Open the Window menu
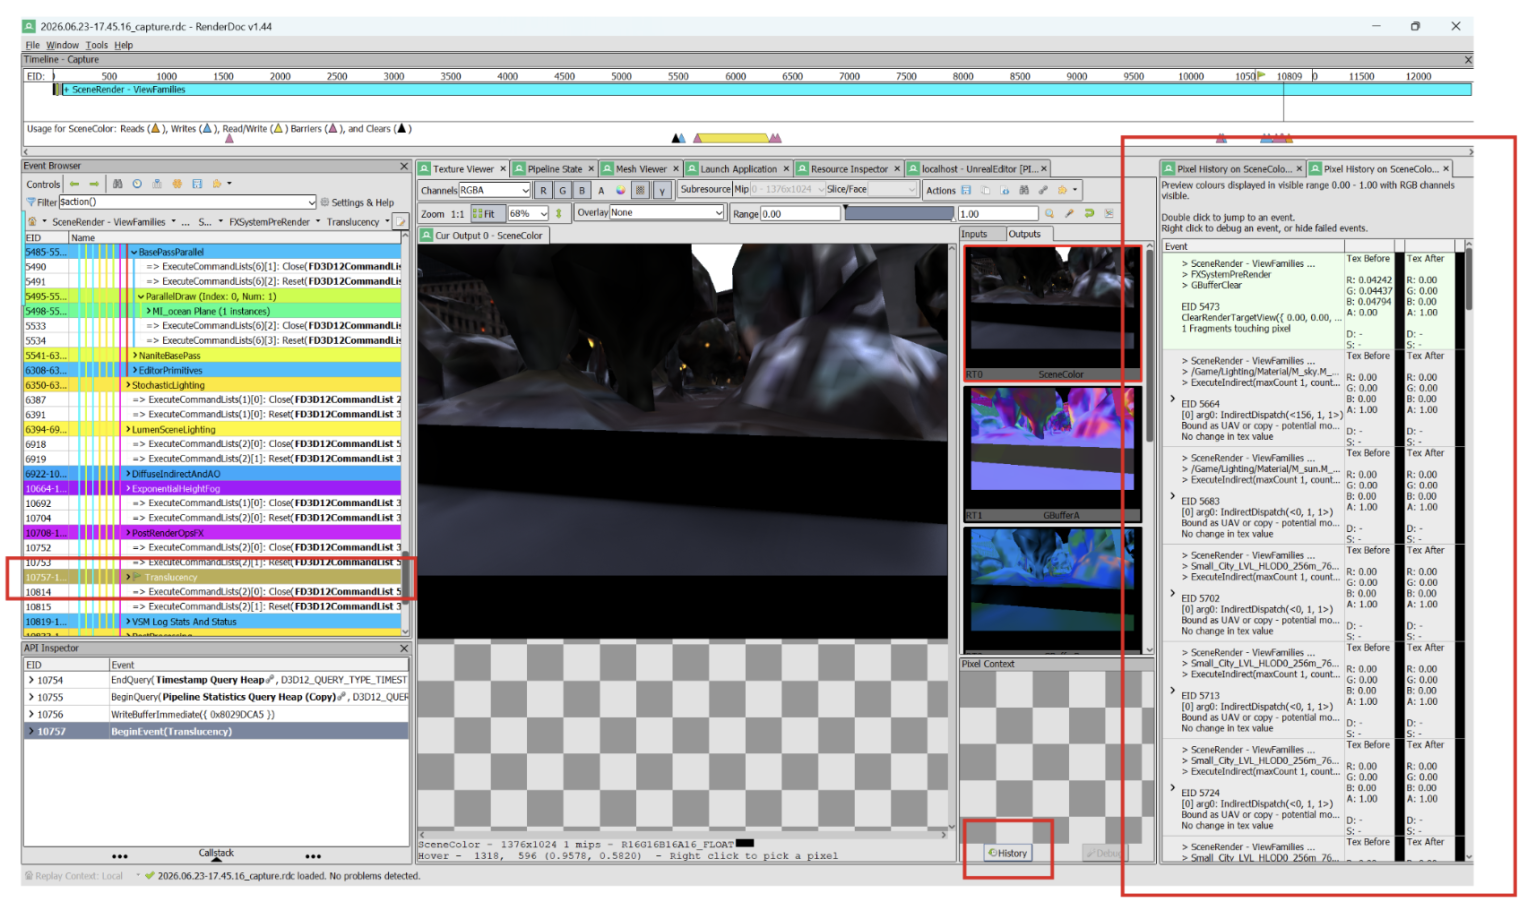This screenshot has width=1536, height=919. click(x=62, y=45)
